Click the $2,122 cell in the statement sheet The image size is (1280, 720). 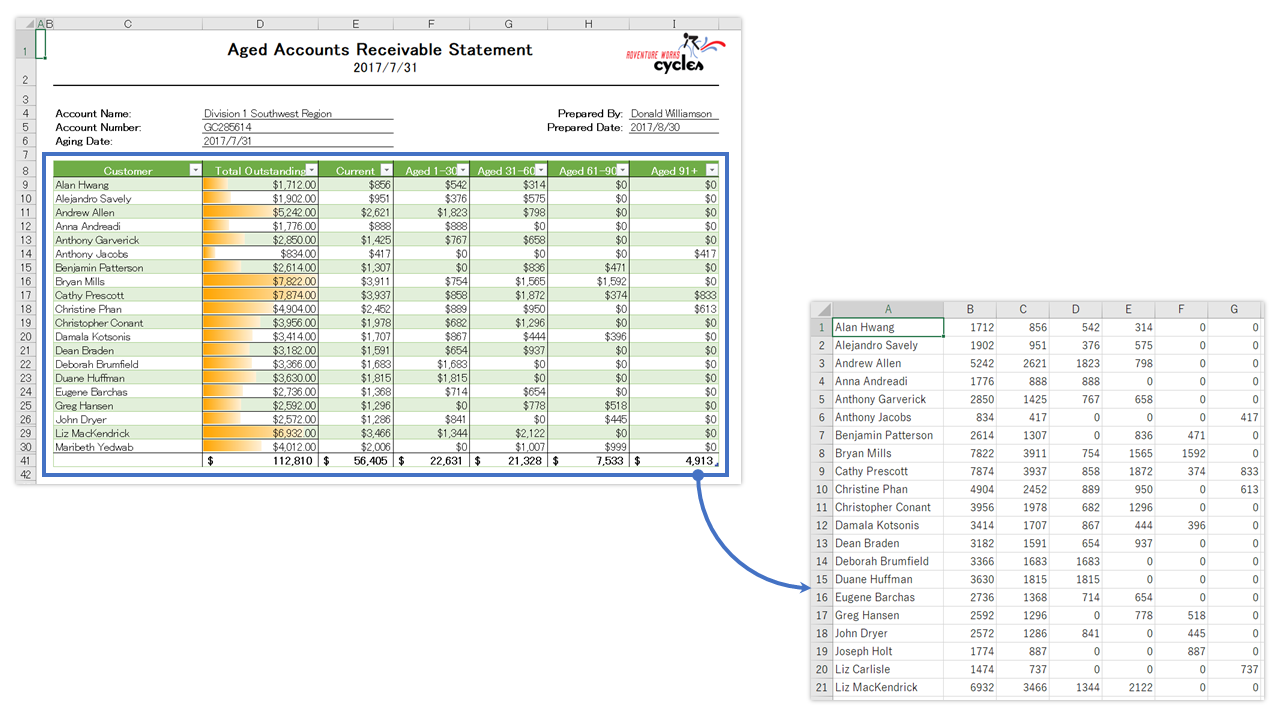[509, 433]
